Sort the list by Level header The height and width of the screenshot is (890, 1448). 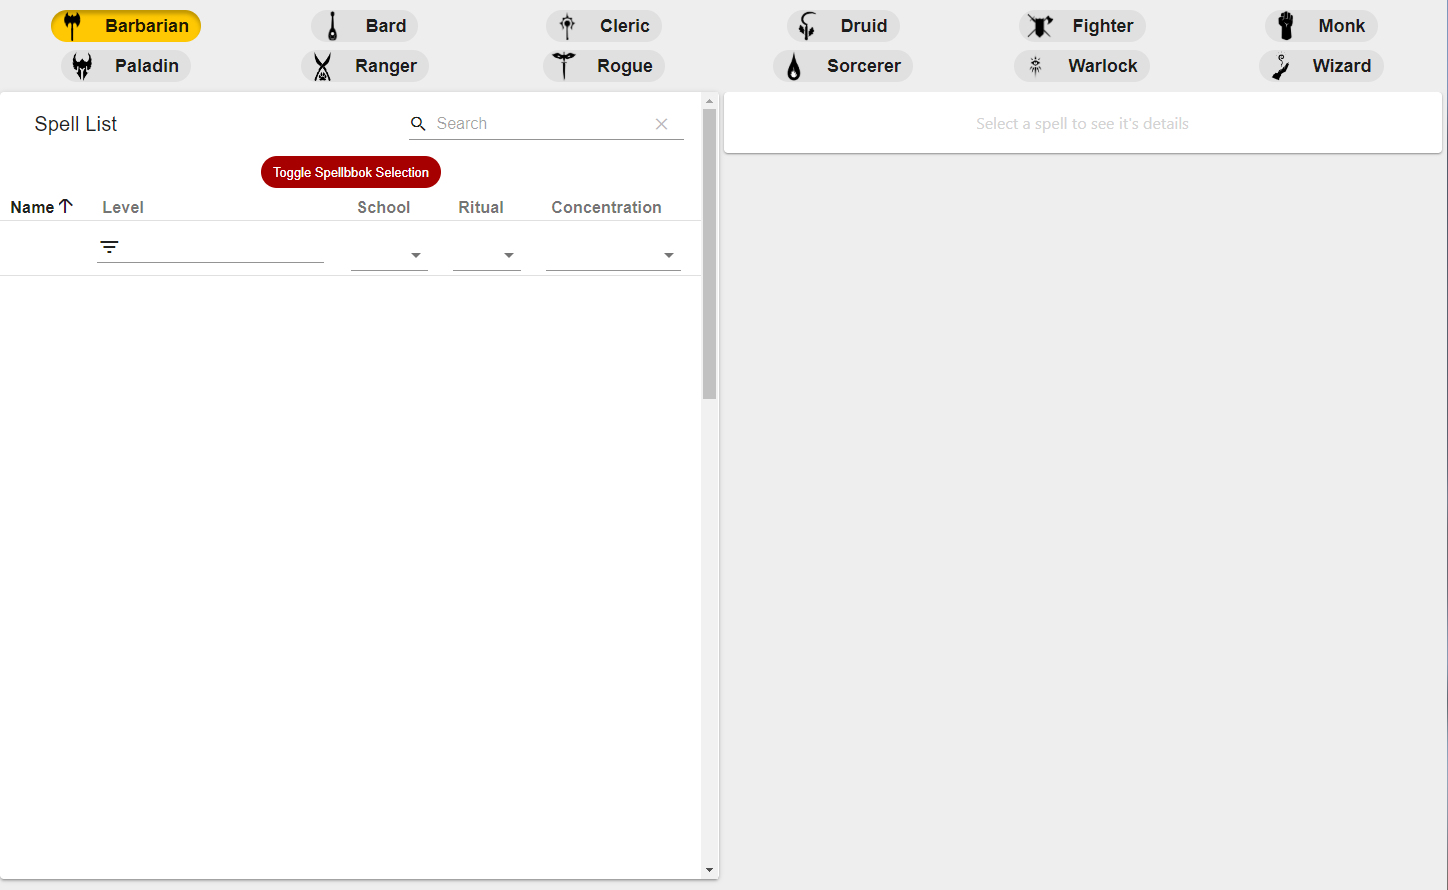[123, 207]
